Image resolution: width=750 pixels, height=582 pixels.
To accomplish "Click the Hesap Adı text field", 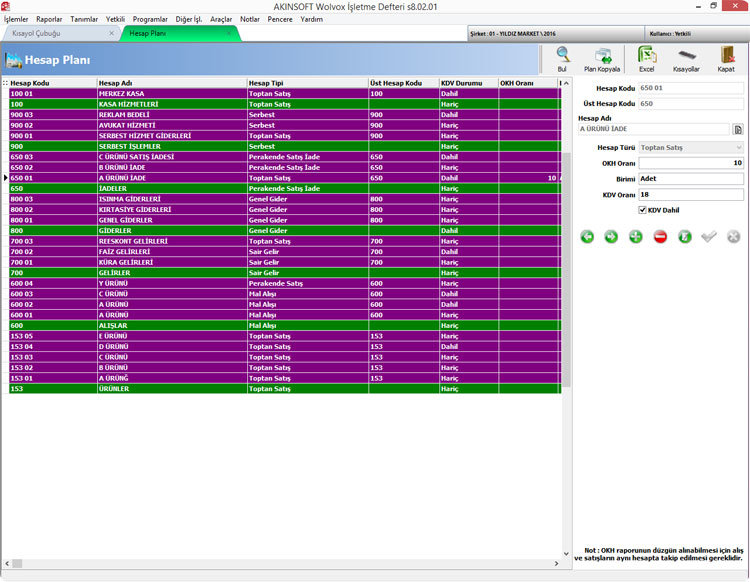I will point(653,129).
